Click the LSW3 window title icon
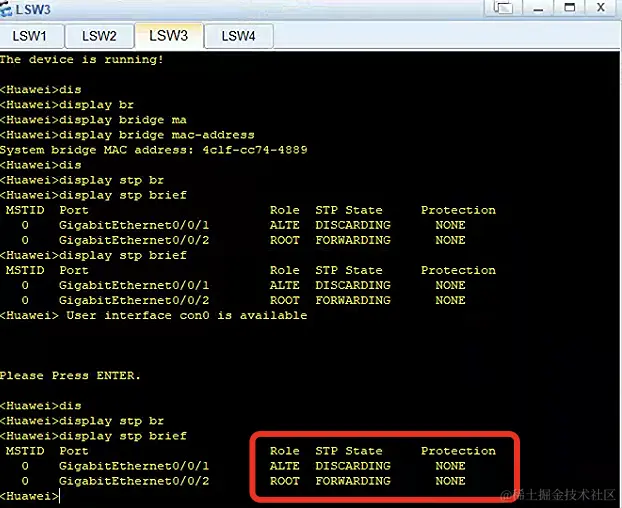The width and height of the screenshot is (622, 508). point(6,9)
